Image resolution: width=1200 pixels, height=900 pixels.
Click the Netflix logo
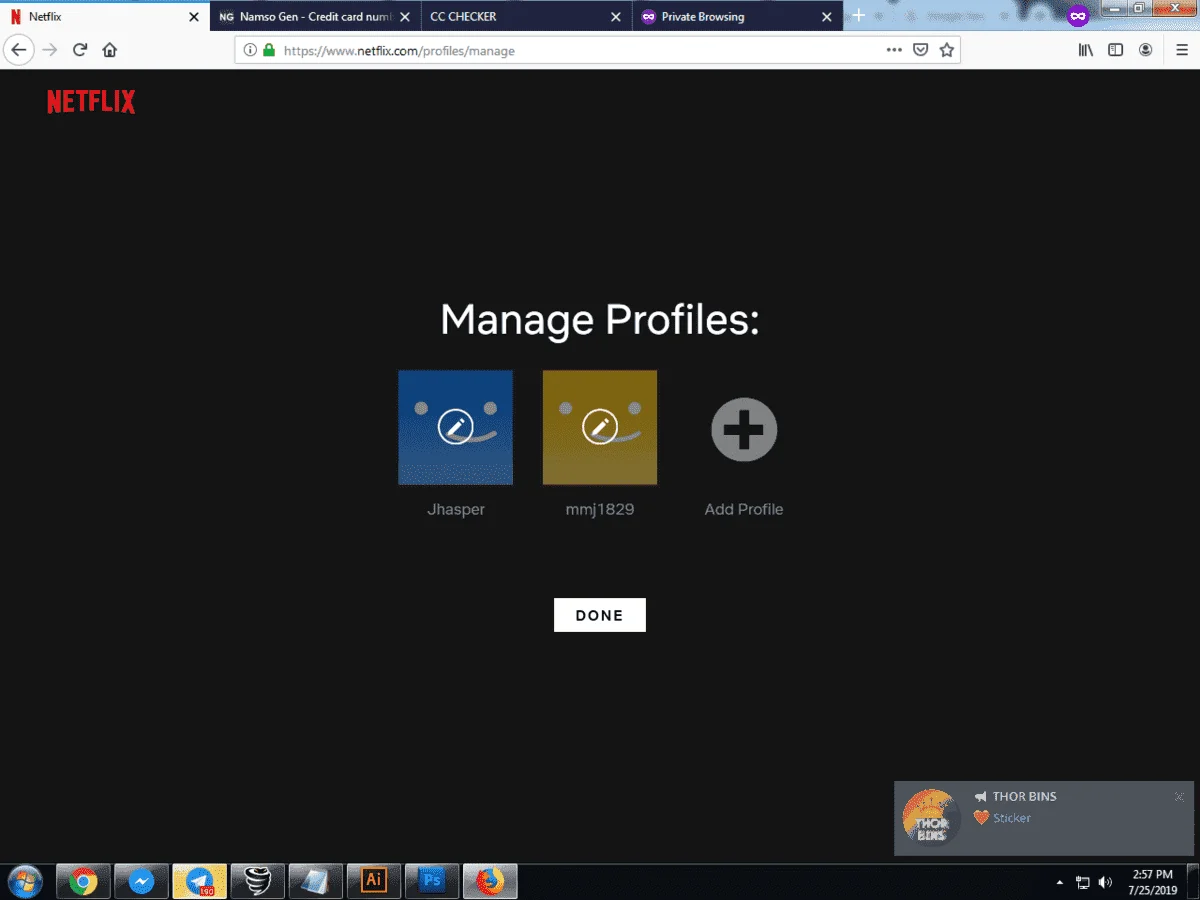91,102
